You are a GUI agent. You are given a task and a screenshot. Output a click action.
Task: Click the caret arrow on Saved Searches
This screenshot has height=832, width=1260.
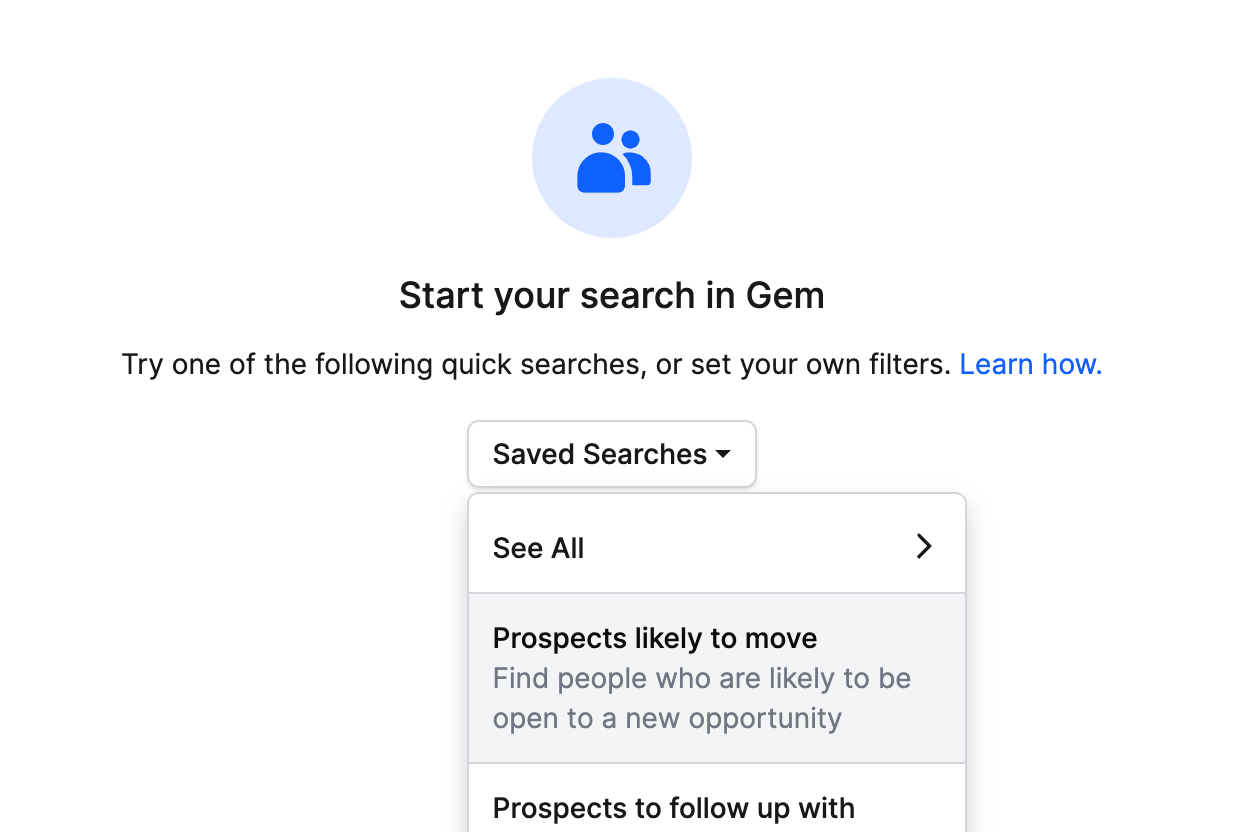click(x=723, y=455)
